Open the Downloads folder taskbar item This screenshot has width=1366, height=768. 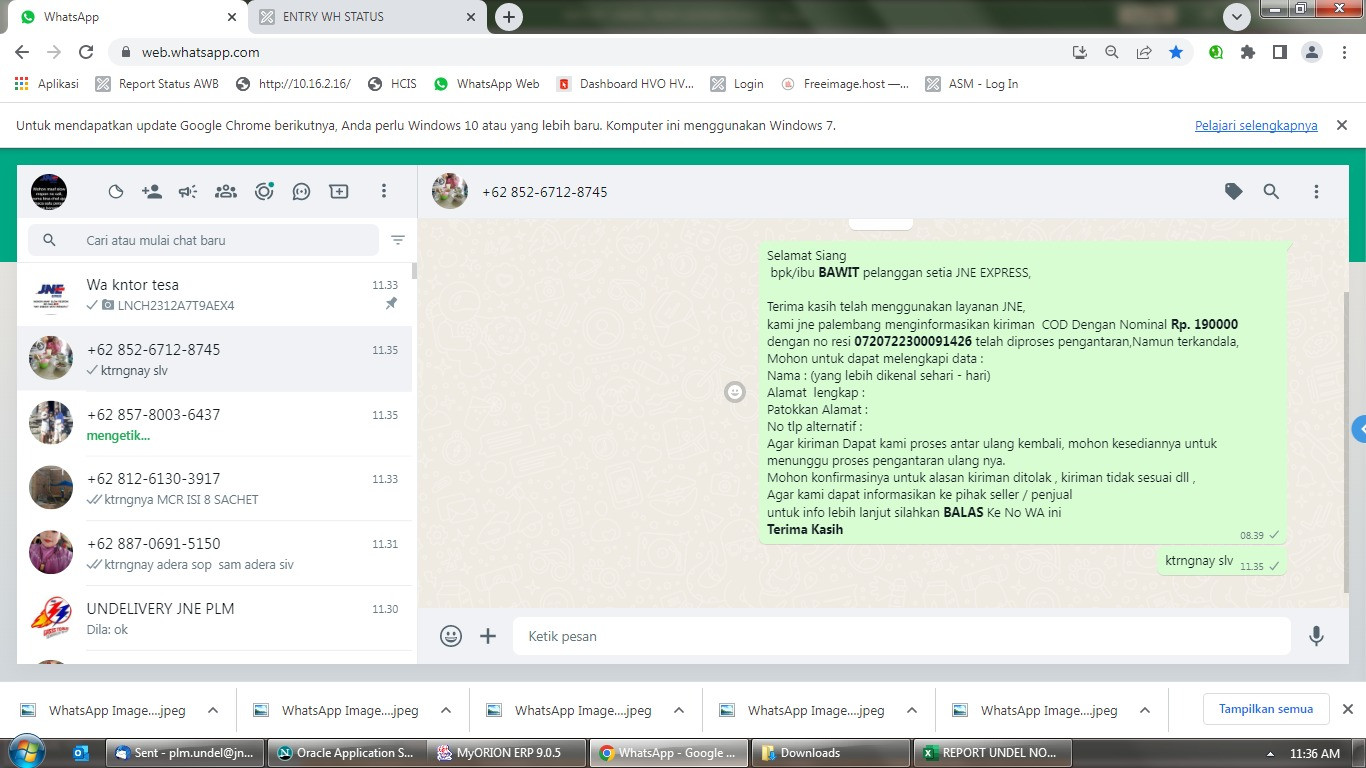(830, 753)
